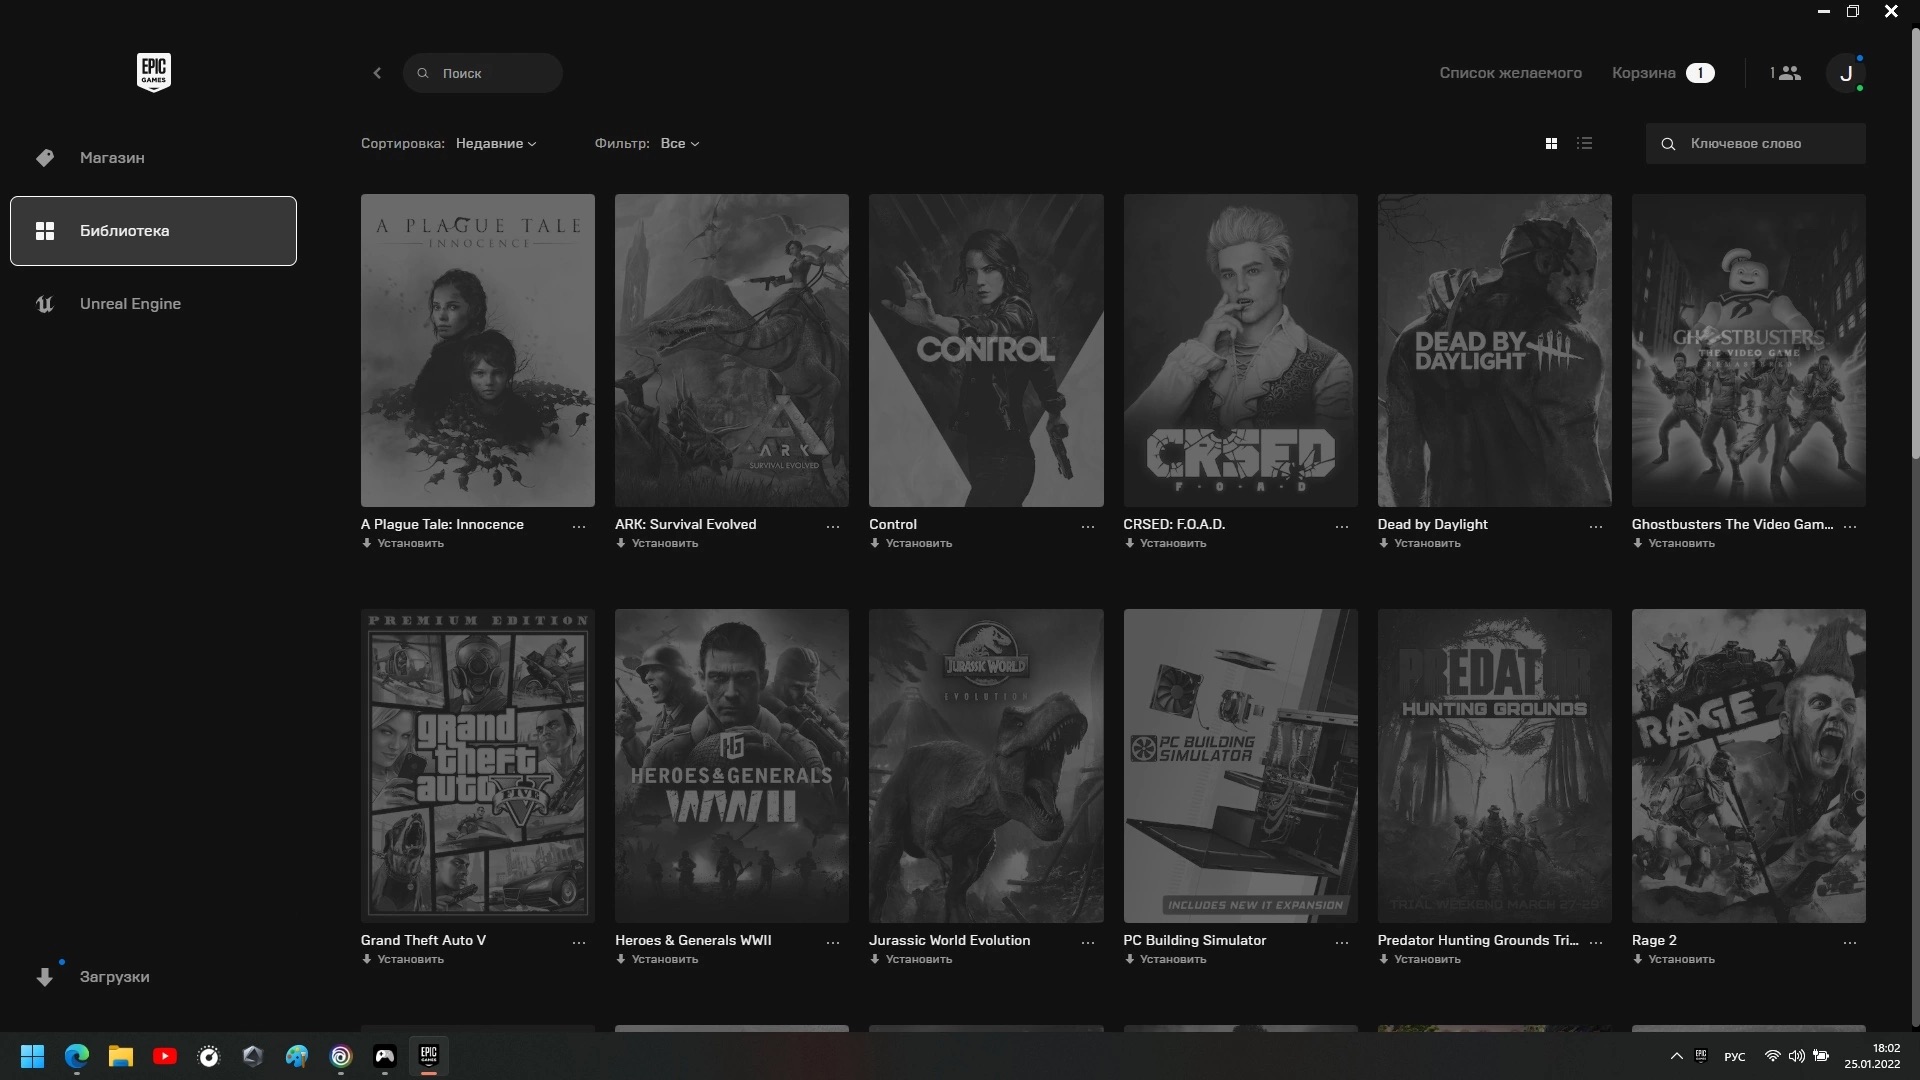This screenshot has height=1080, width=1920.
Task: Click the Epic Games logo
Action: (153, 72)
